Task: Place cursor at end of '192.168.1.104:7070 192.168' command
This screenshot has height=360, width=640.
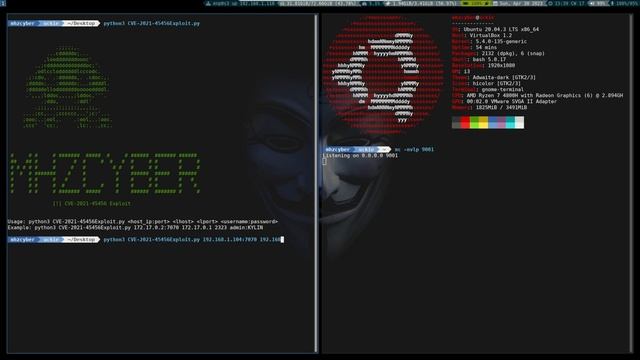Action: pos(281,240)
